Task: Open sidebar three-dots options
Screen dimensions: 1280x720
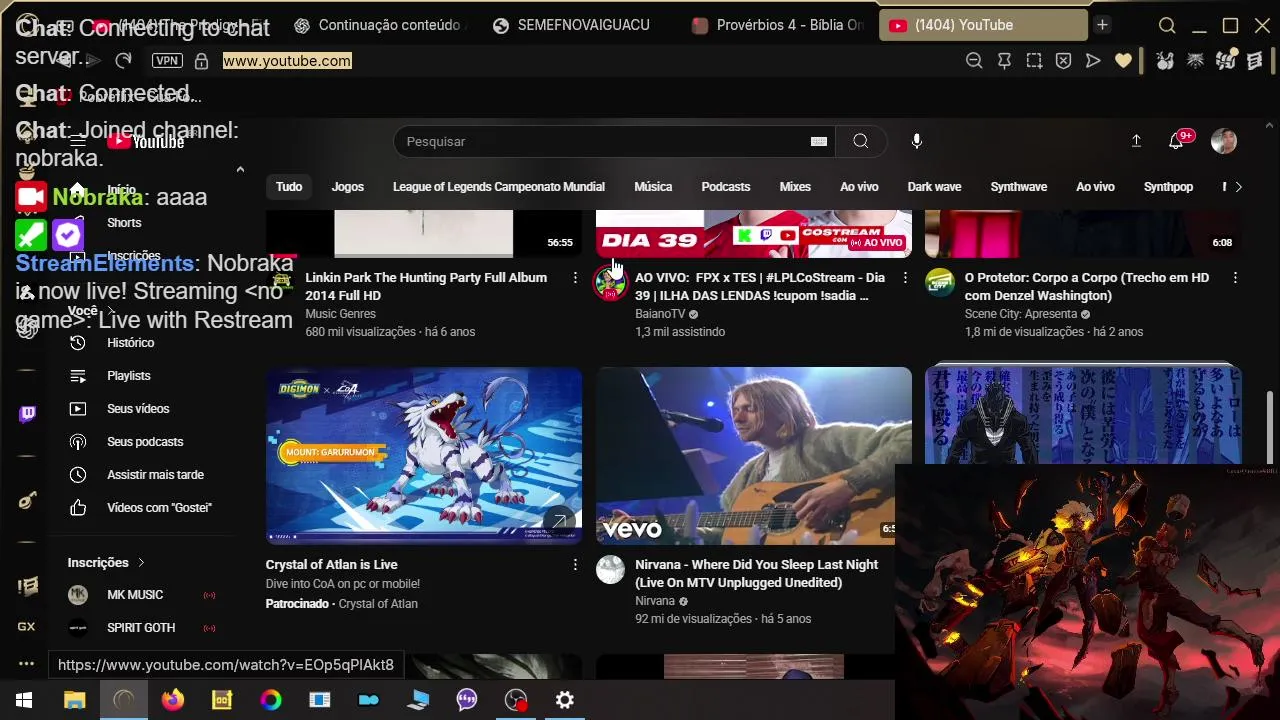Action: tap(27, 664)
